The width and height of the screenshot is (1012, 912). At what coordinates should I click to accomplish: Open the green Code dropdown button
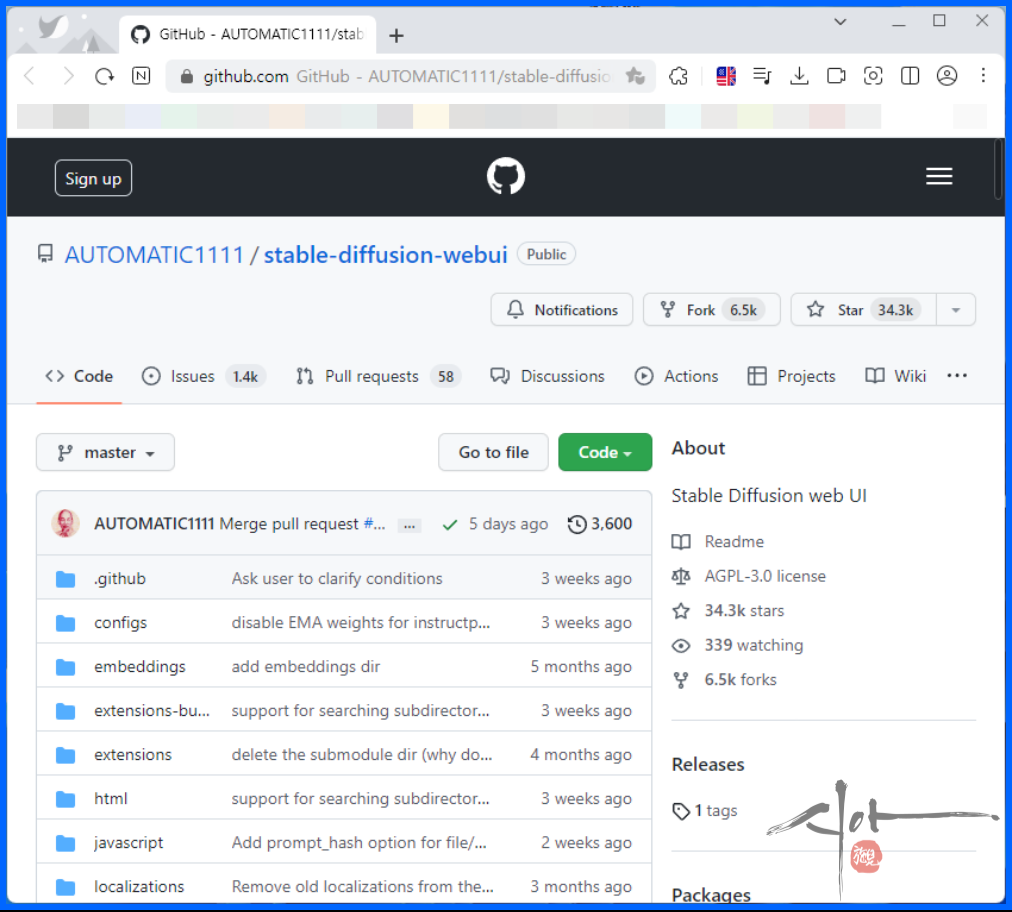605,452
